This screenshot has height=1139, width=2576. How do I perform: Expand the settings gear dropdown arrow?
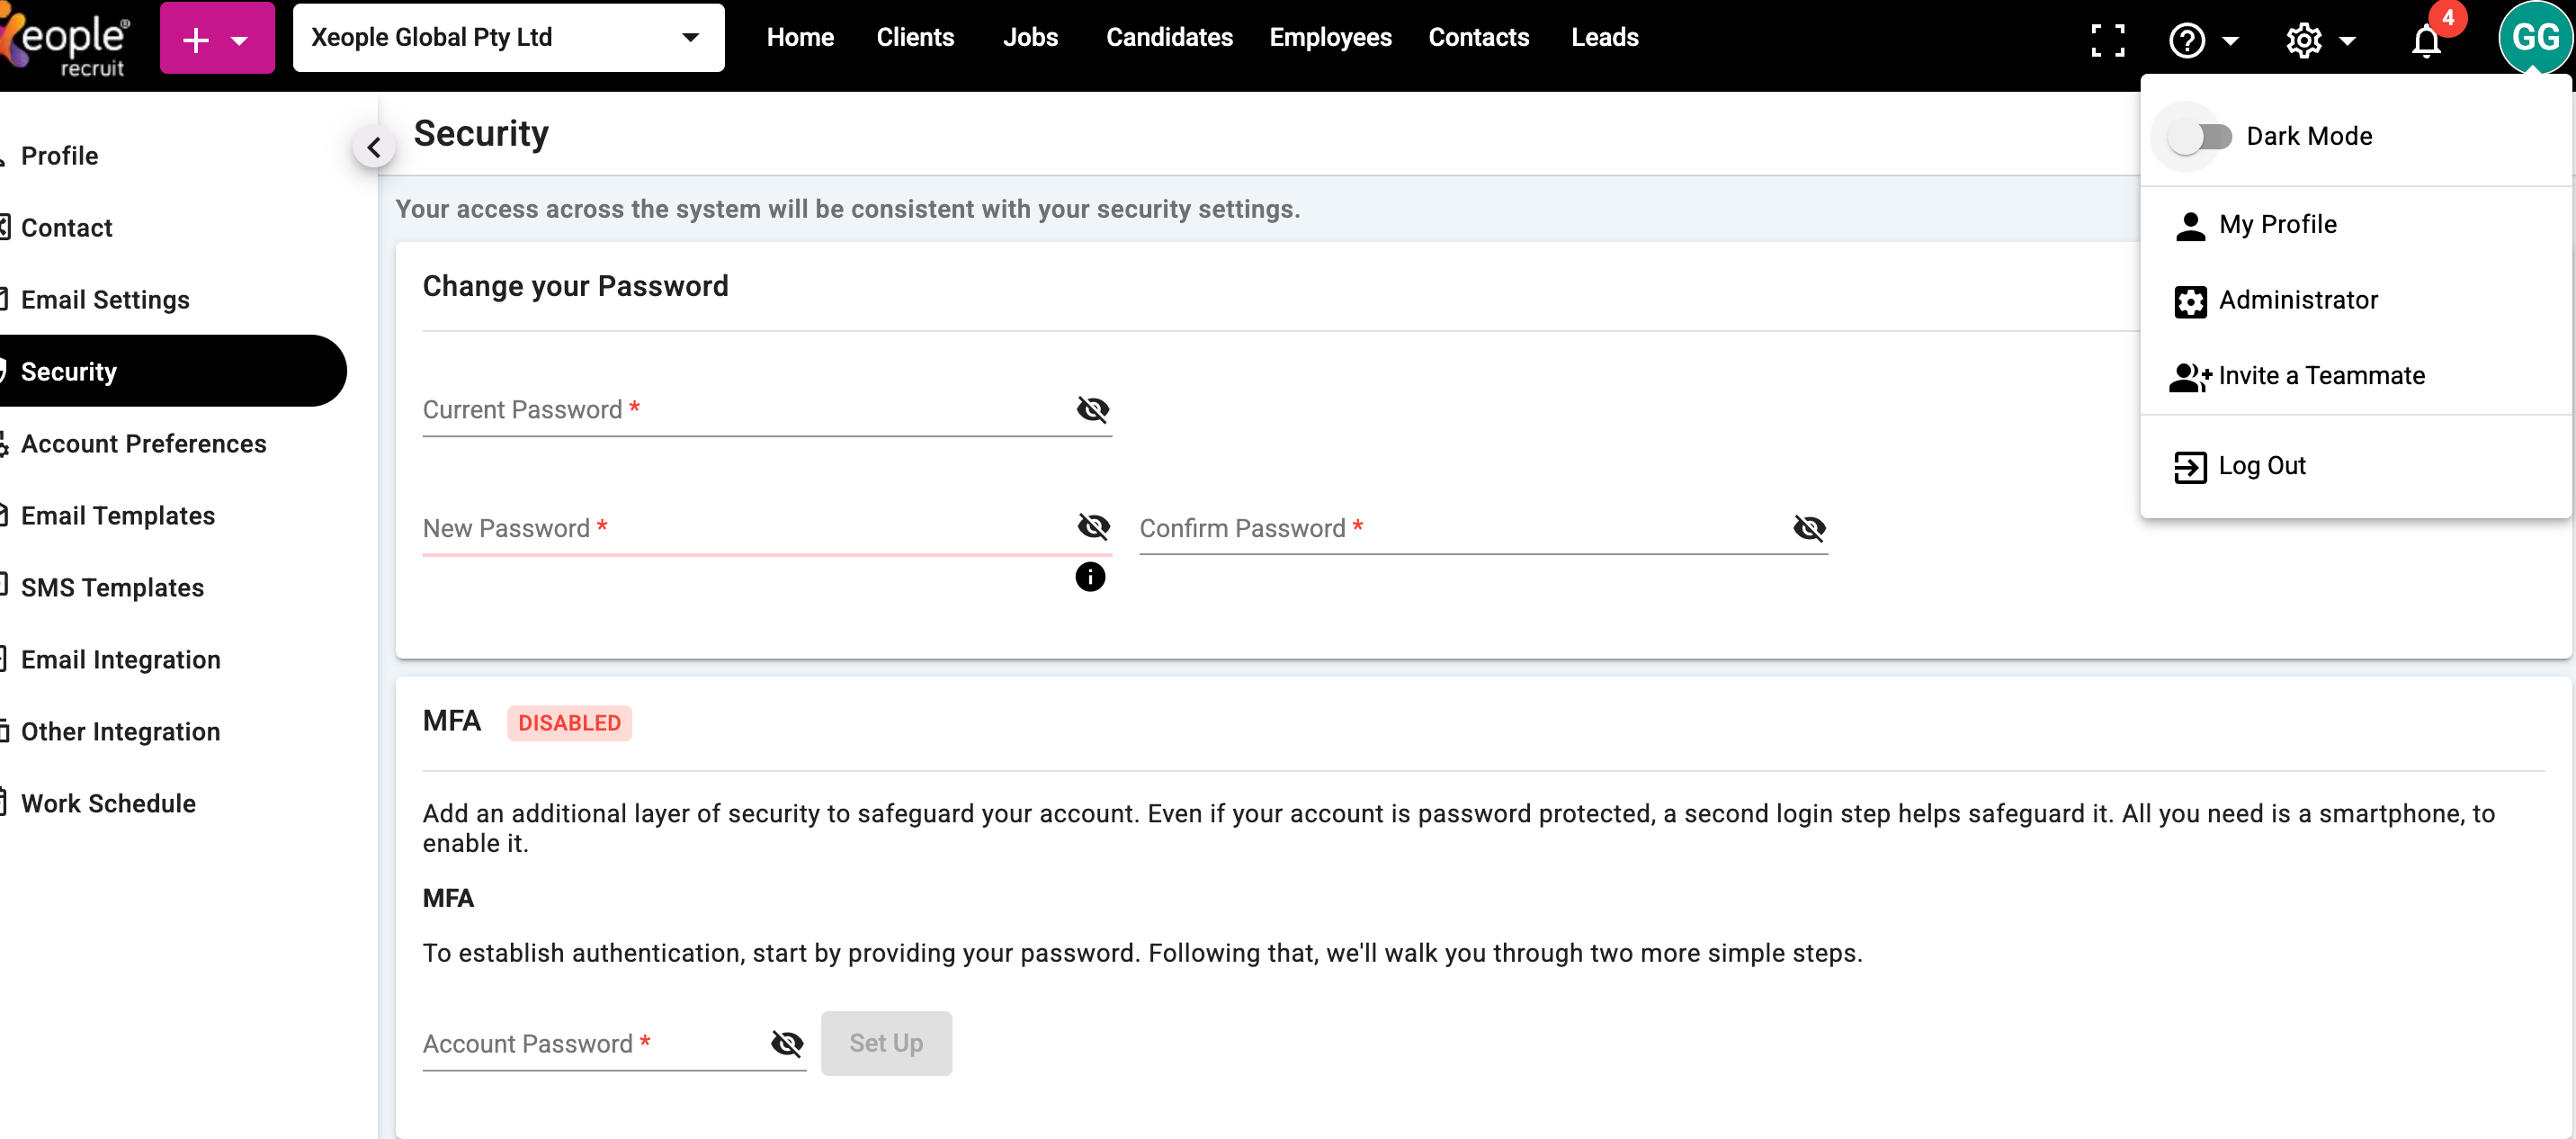2347,41
